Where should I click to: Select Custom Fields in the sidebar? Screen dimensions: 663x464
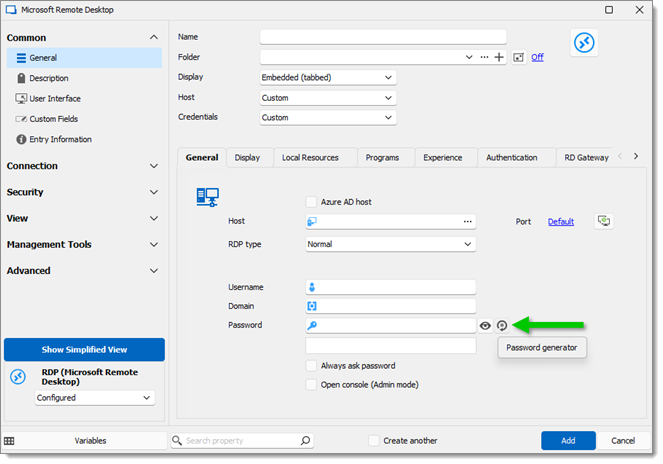click(84, 119)
